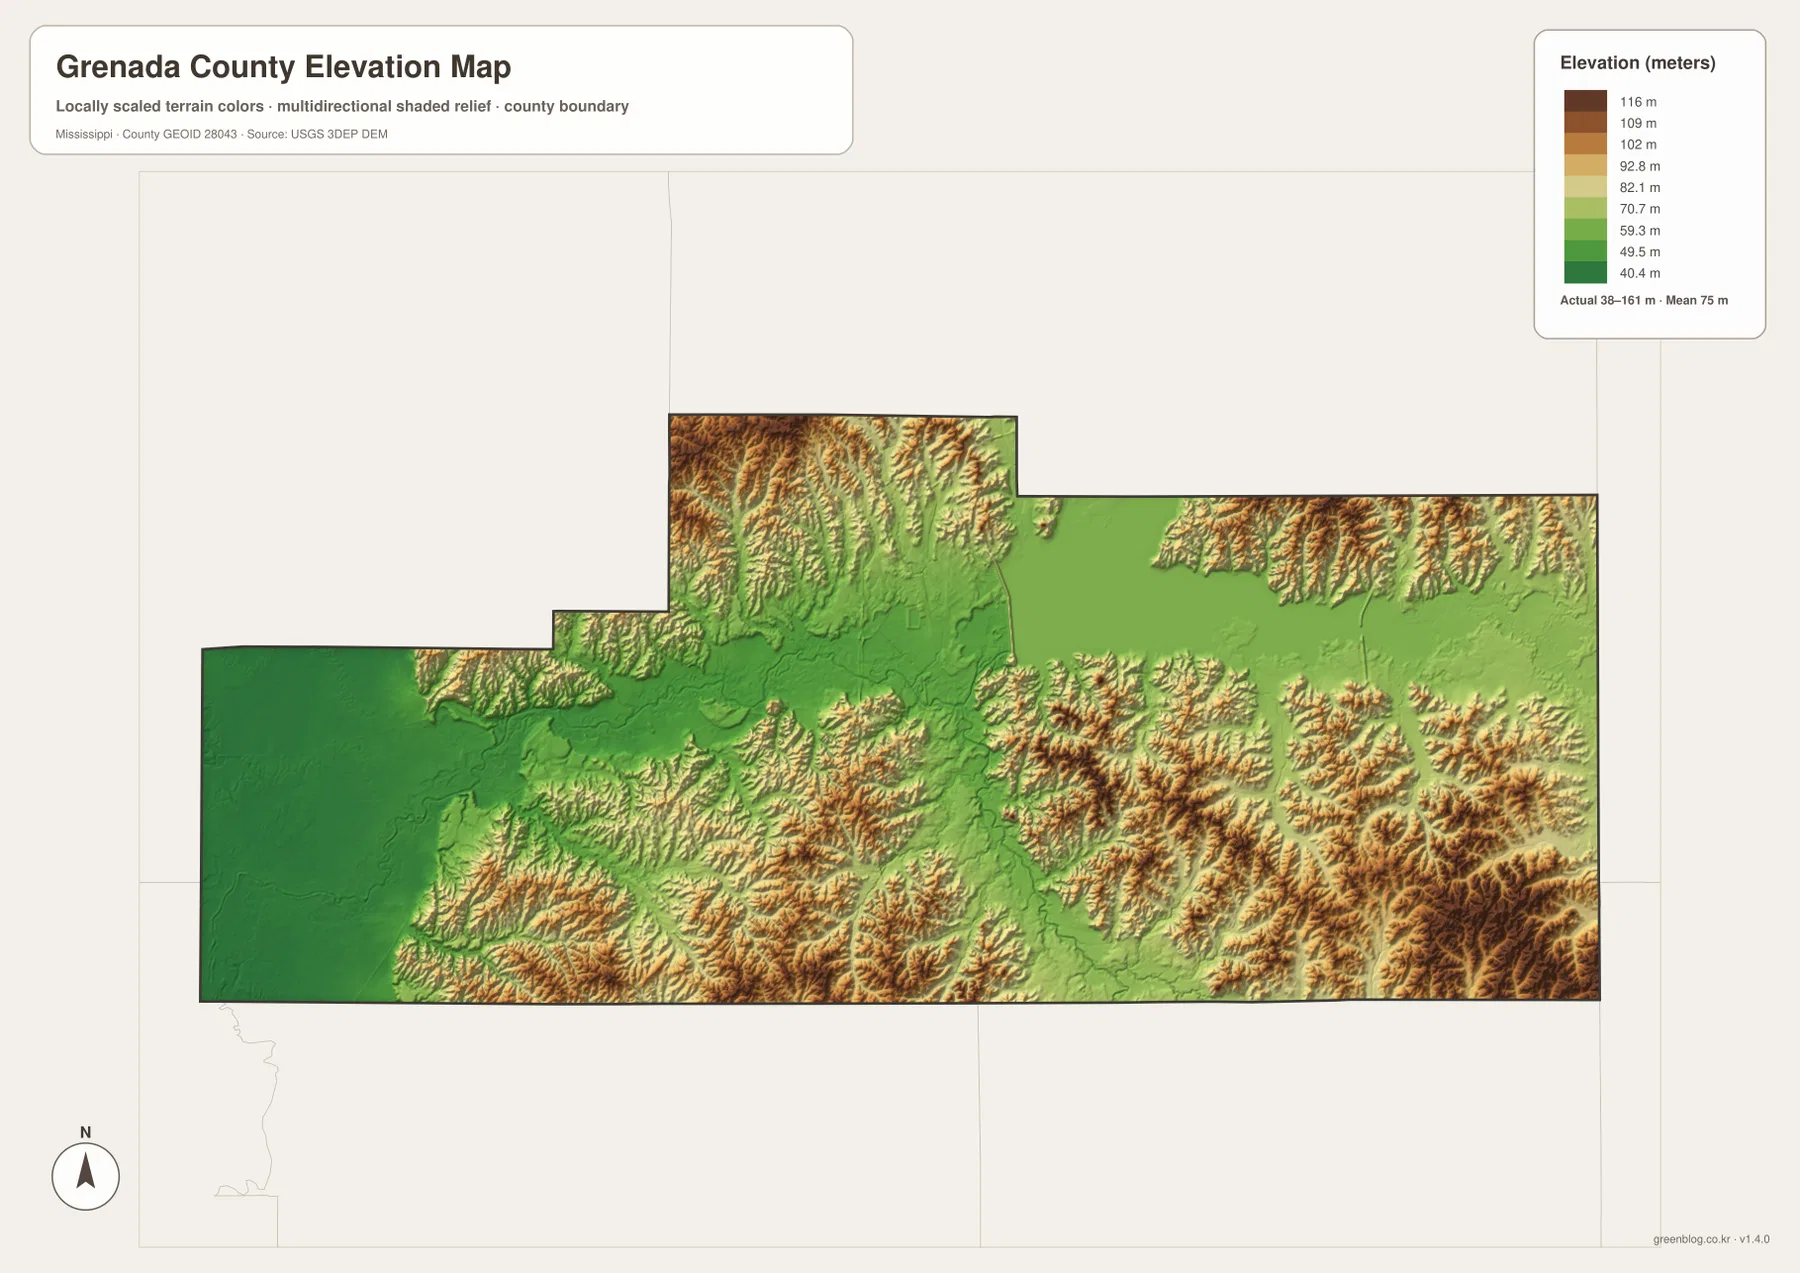Click the 'Elevation (meters)' legend heading
This screenshot has height=1273, width=1800.
1637,63
